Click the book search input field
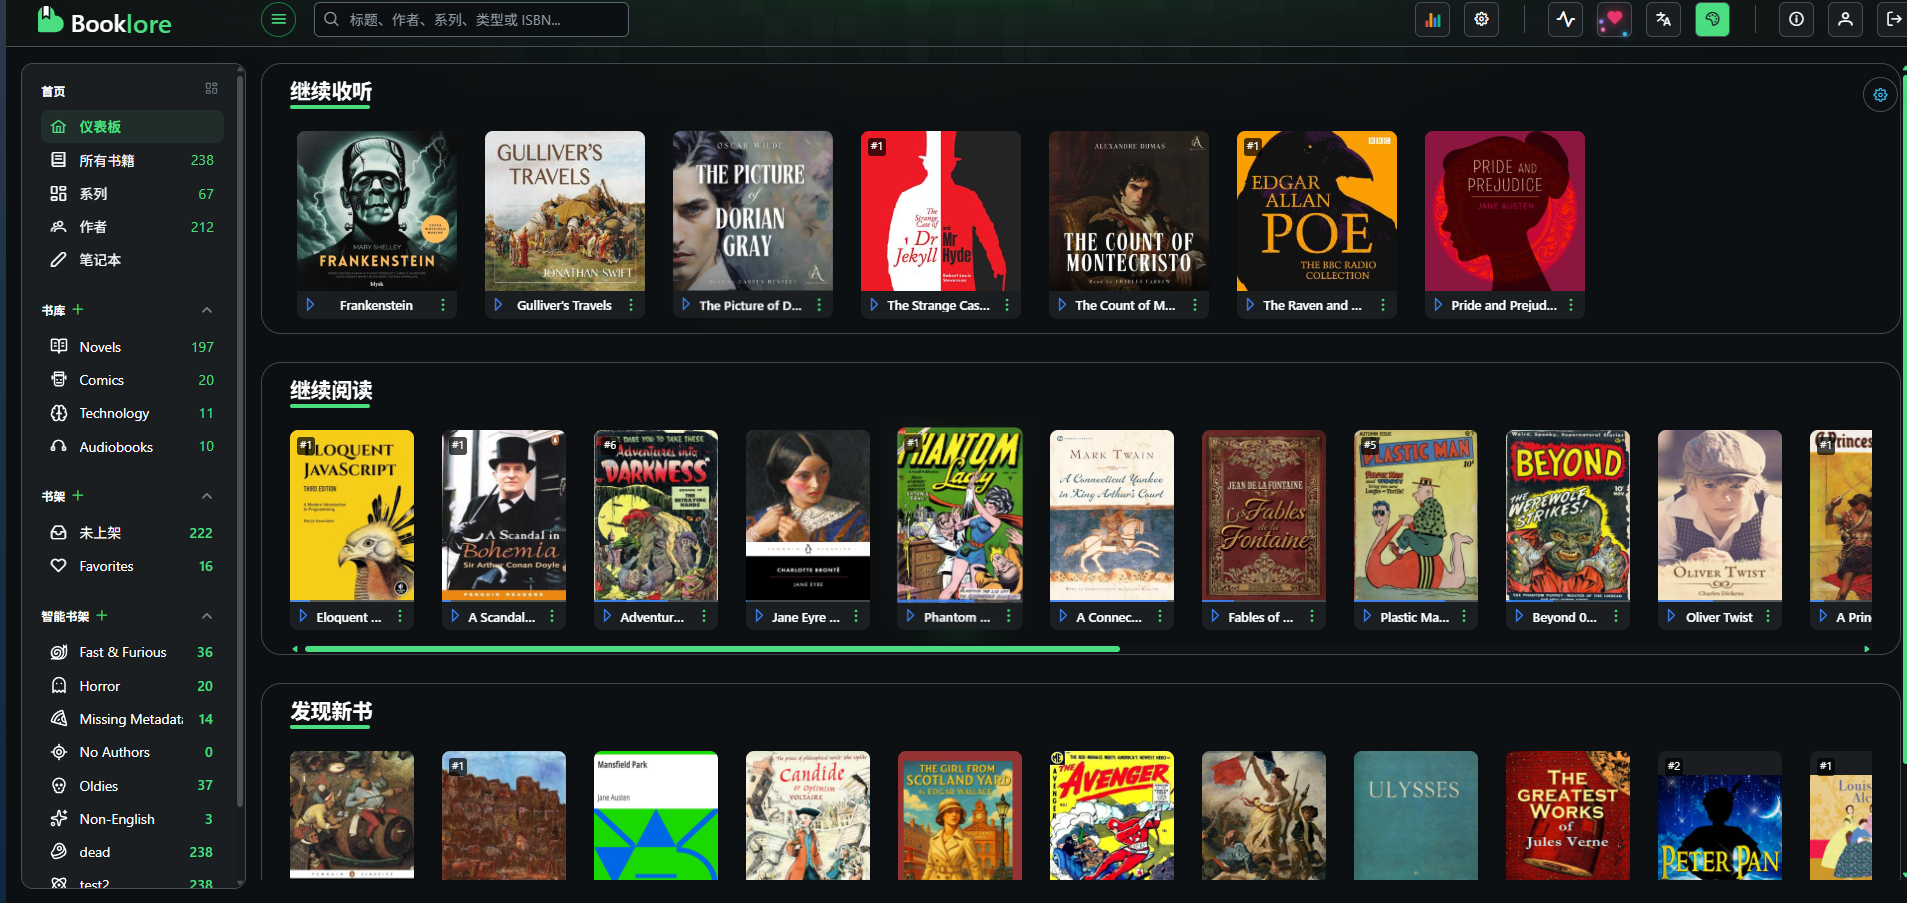Viewport: 1907px width, 903px height. [480, 19]
